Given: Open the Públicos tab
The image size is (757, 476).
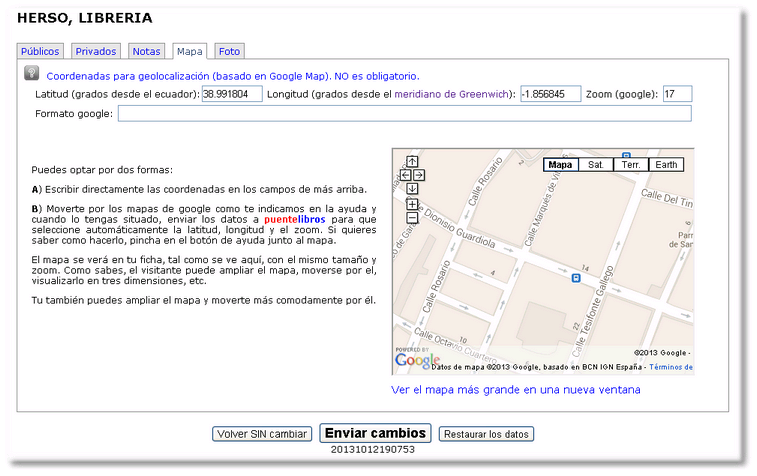Looking at the screenshot, I should coord(40,51).
